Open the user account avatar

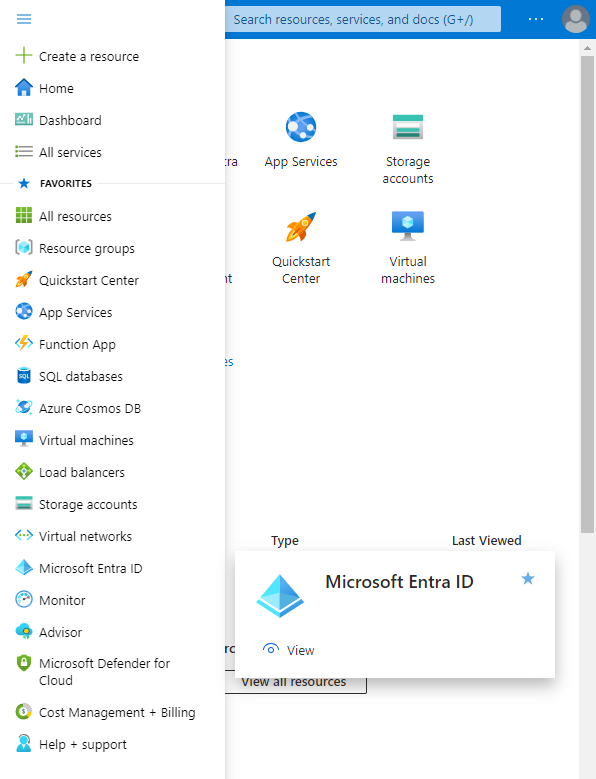(576, 19)
